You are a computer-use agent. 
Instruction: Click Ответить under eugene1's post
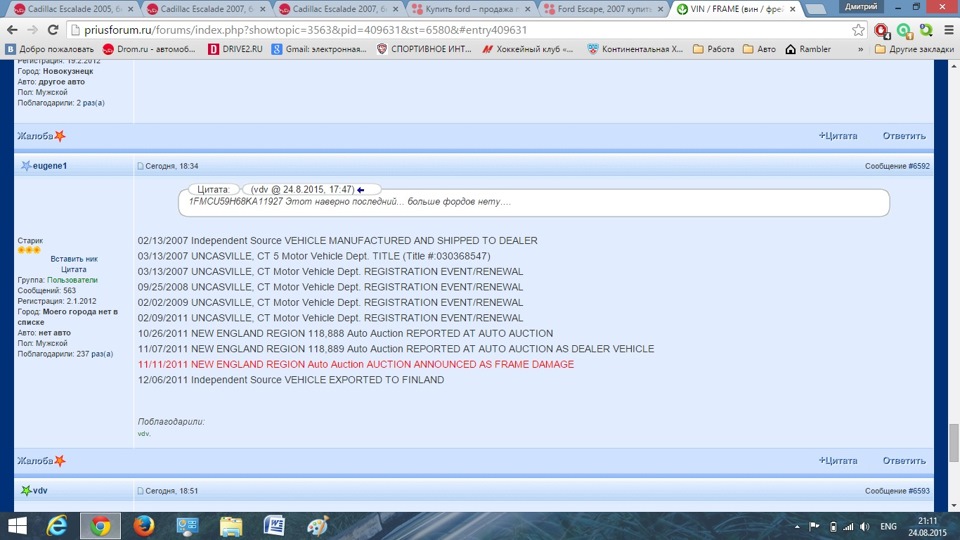coord(904,460)
